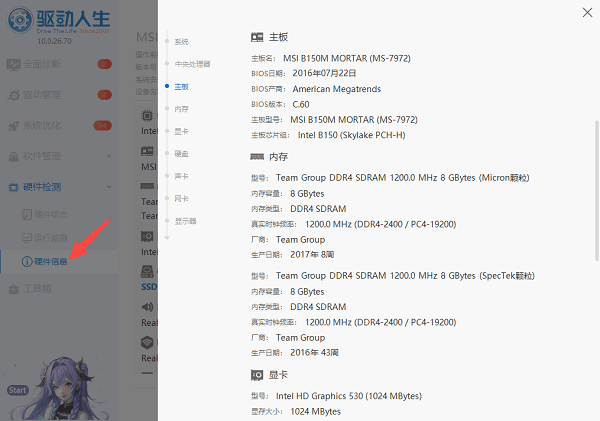The image size is (600, 421).
Task: Jump to the 中央处理器 section
Action: (x=192, y=64)
